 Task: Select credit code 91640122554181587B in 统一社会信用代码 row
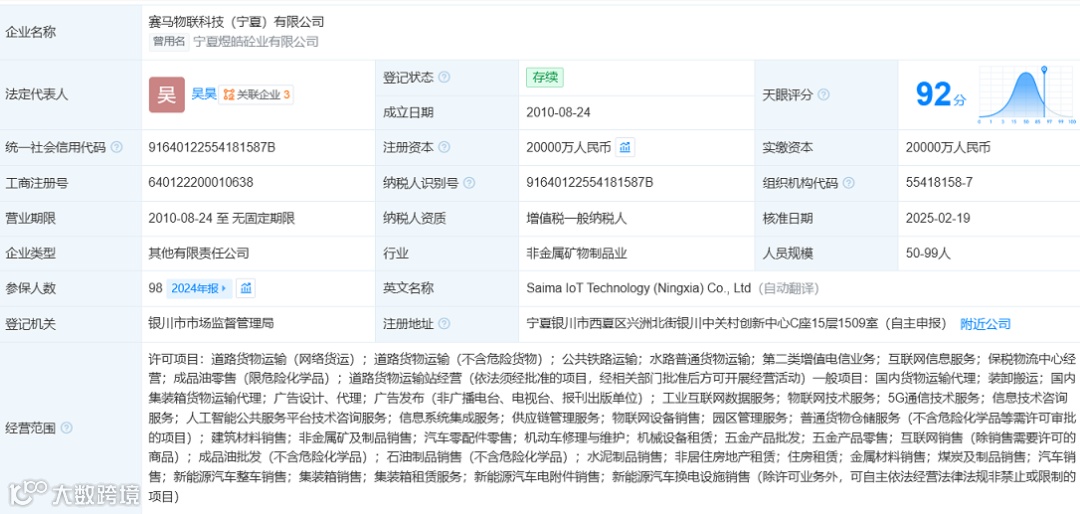click(x=212, y=147)
